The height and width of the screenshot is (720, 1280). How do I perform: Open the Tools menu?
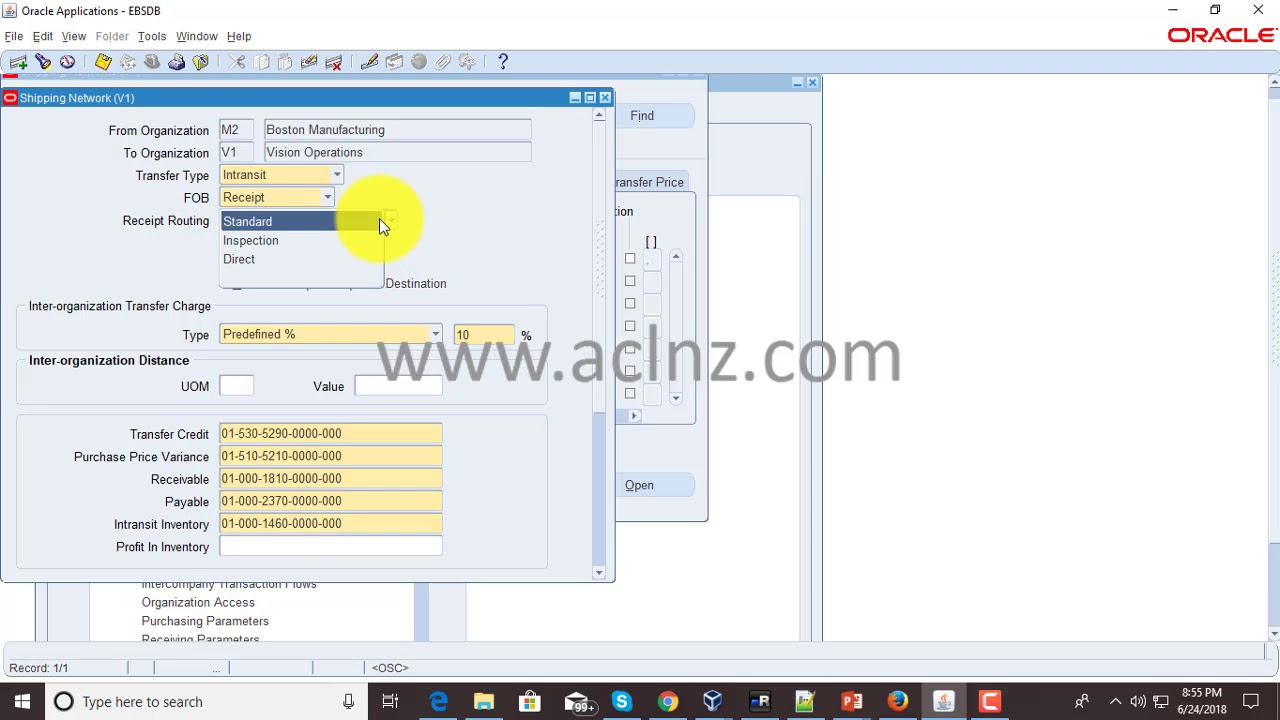click(152, 36)
